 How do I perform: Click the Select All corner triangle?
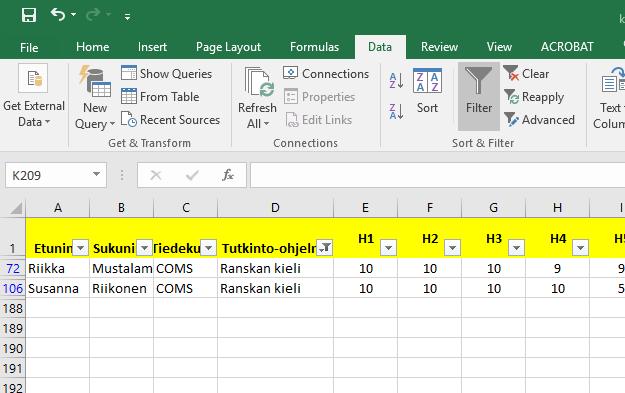pos(16,208)
